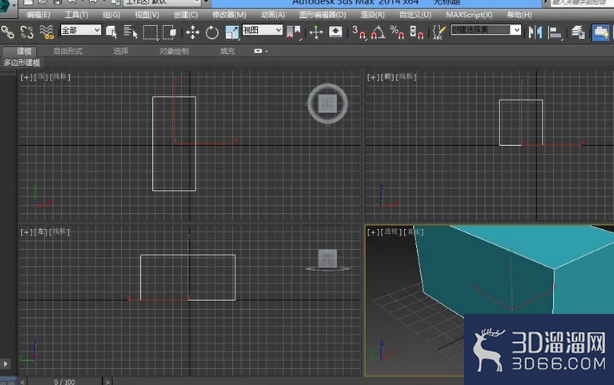Image resolution: width=614 pixels, height=385 pixels.
Task: Click the time slider previous frame arrow
Action: click(23, 381)
